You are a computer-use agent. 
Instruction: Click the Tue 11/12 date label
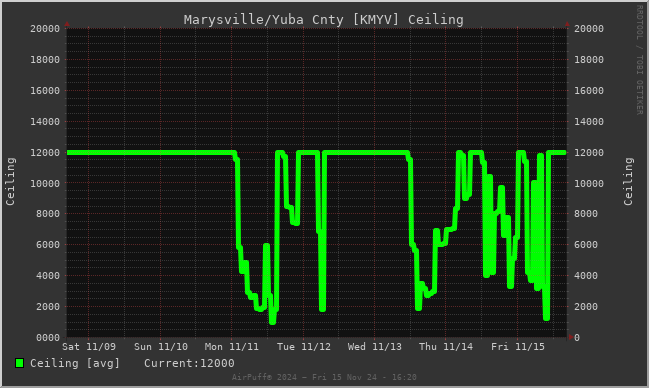[x=304, y=347]
